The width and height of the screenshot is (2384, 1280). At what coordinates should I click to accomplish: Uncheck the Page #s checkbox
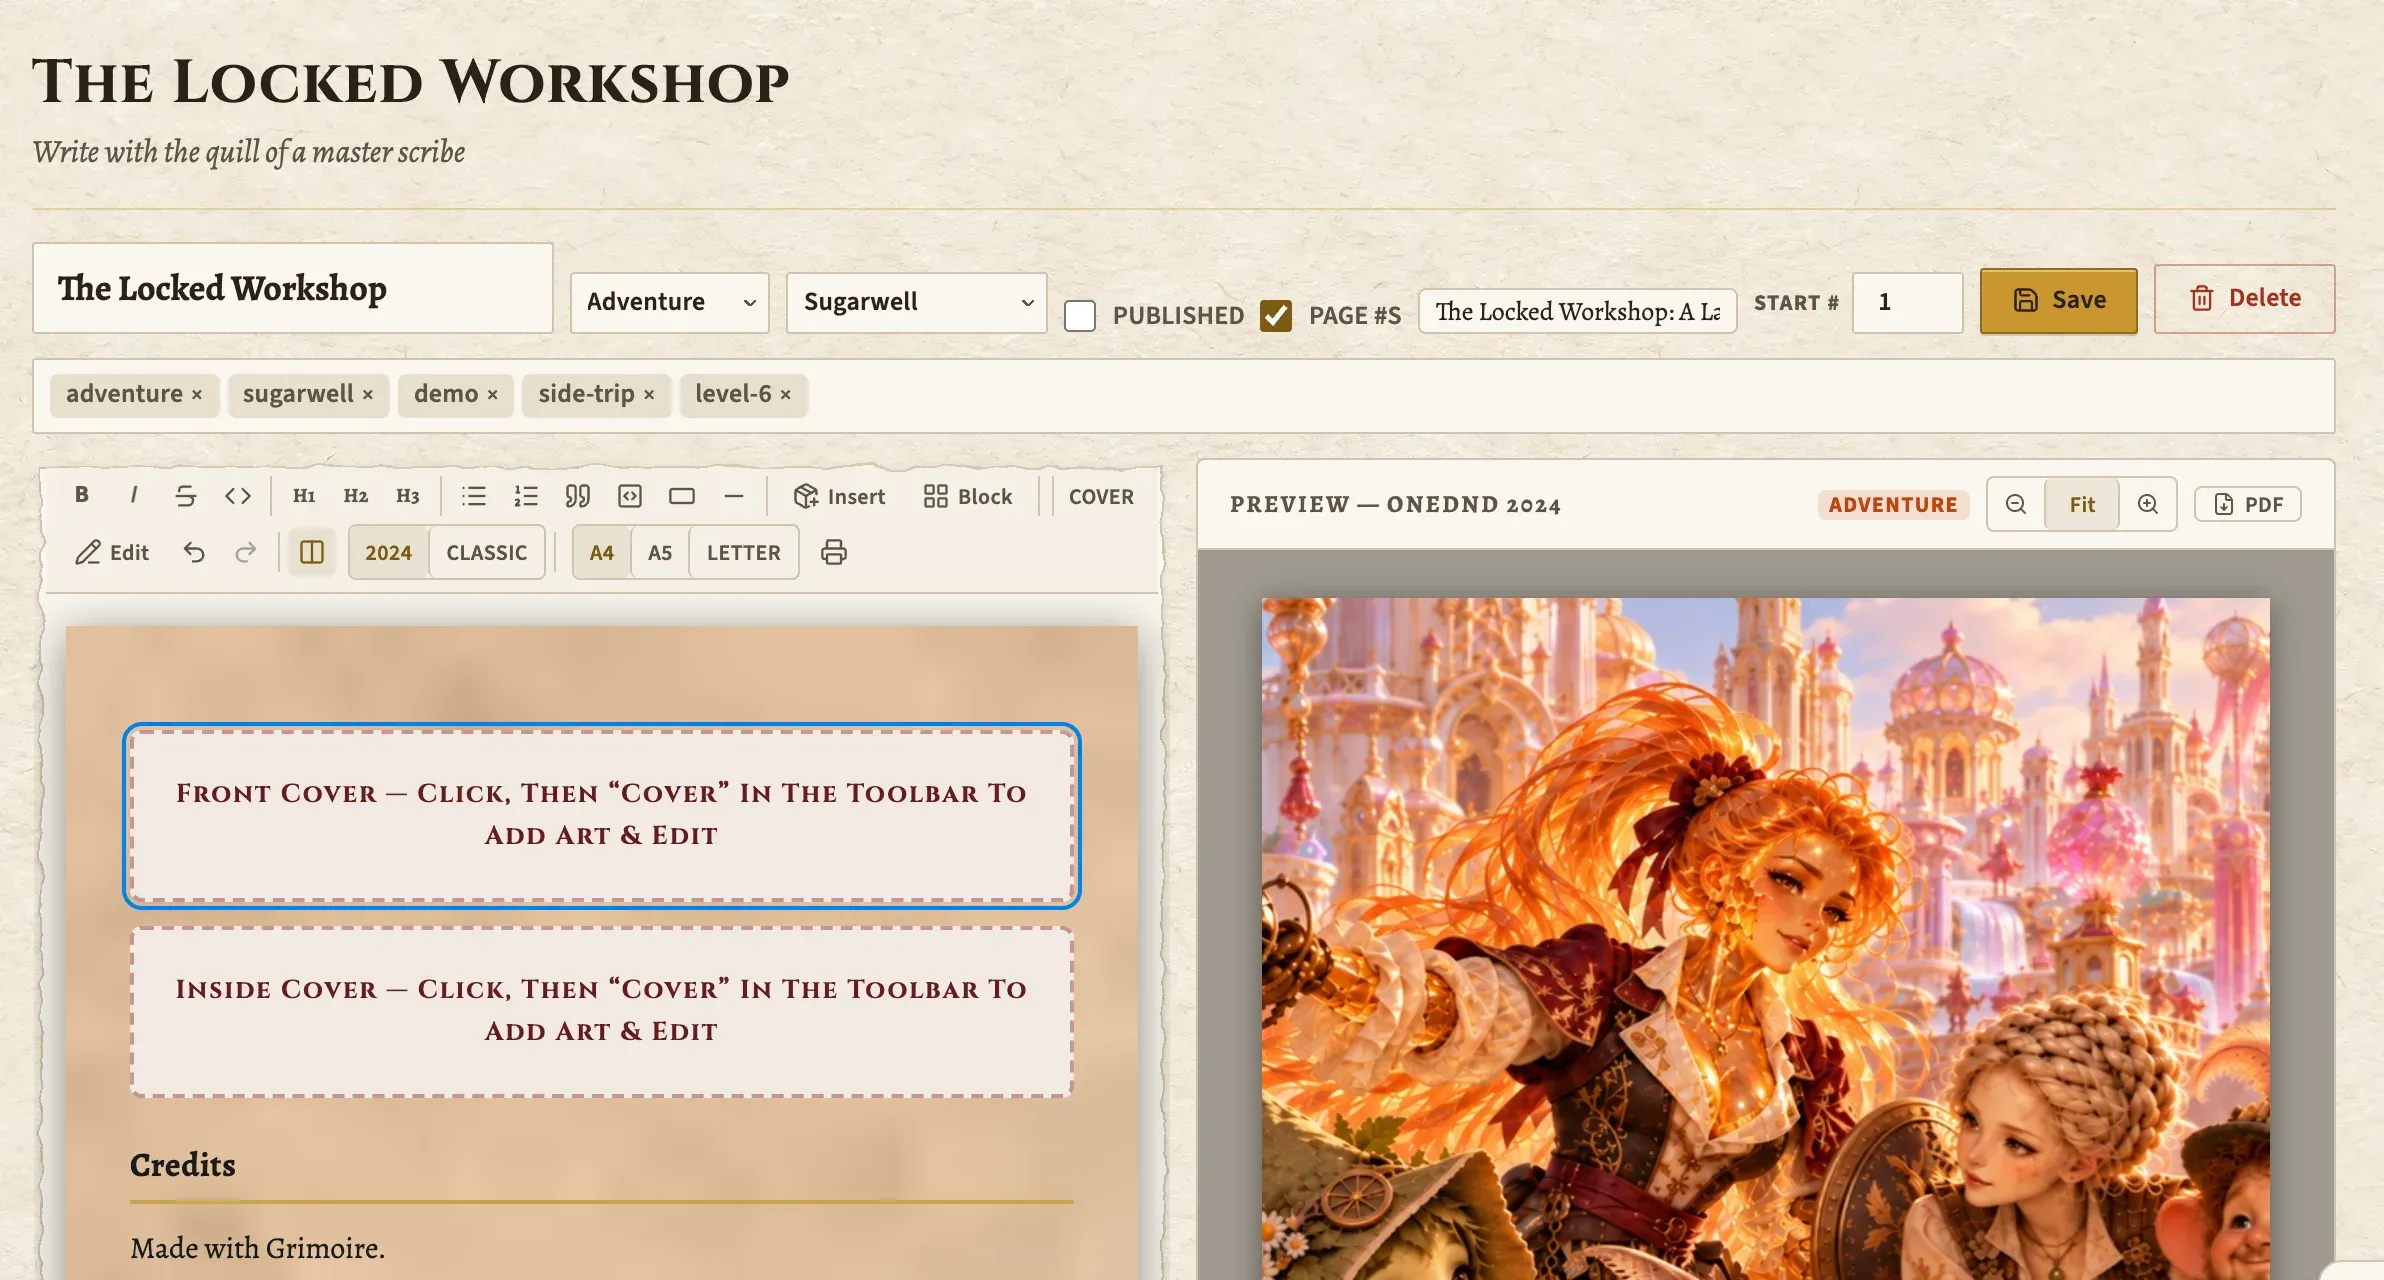point(1276,316)
